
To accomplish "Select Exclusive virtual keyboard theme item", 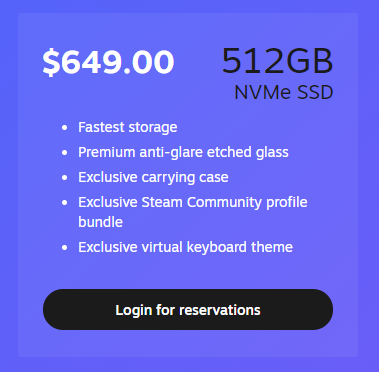I will coord(185,247).
